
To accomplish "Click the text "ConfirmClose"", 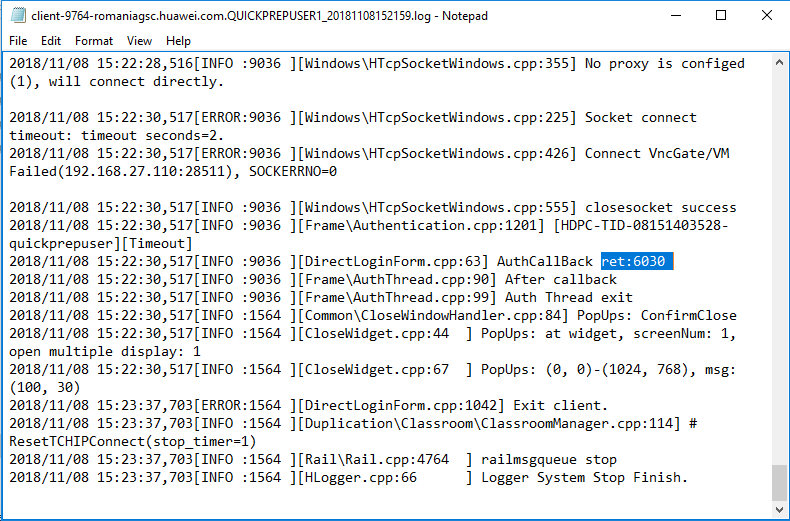I will [x=689, y=316].
